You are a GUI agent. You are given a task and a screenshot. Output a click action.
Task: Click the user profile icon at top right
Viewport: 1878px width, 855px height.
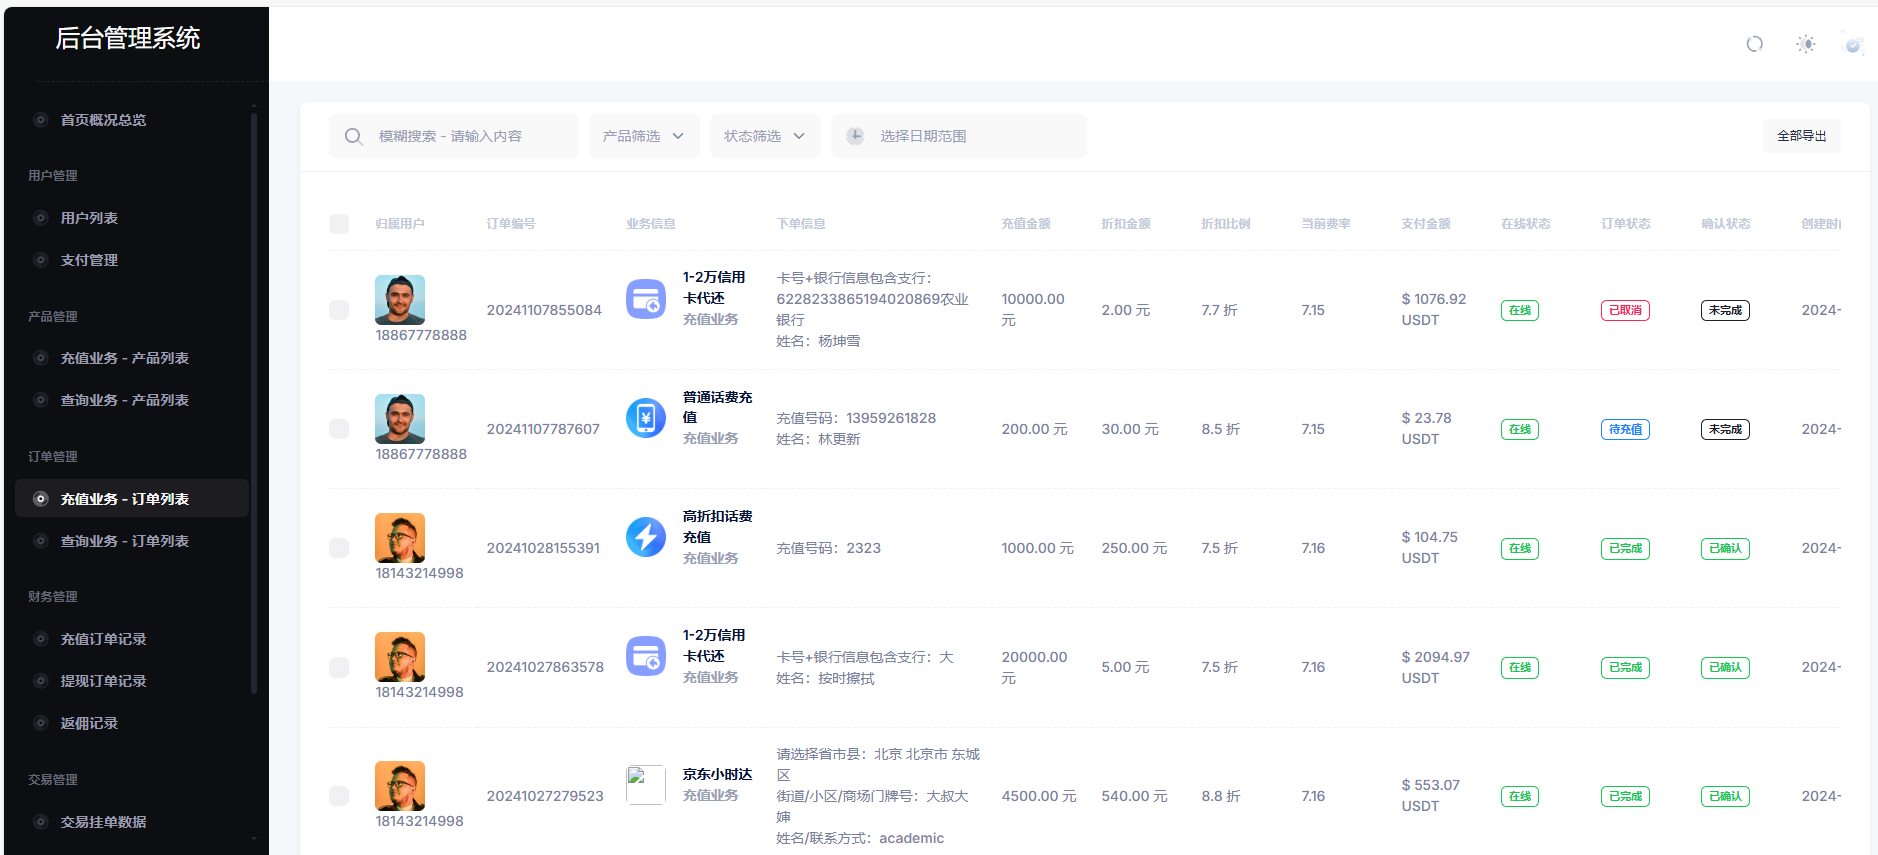(1853, 44)
